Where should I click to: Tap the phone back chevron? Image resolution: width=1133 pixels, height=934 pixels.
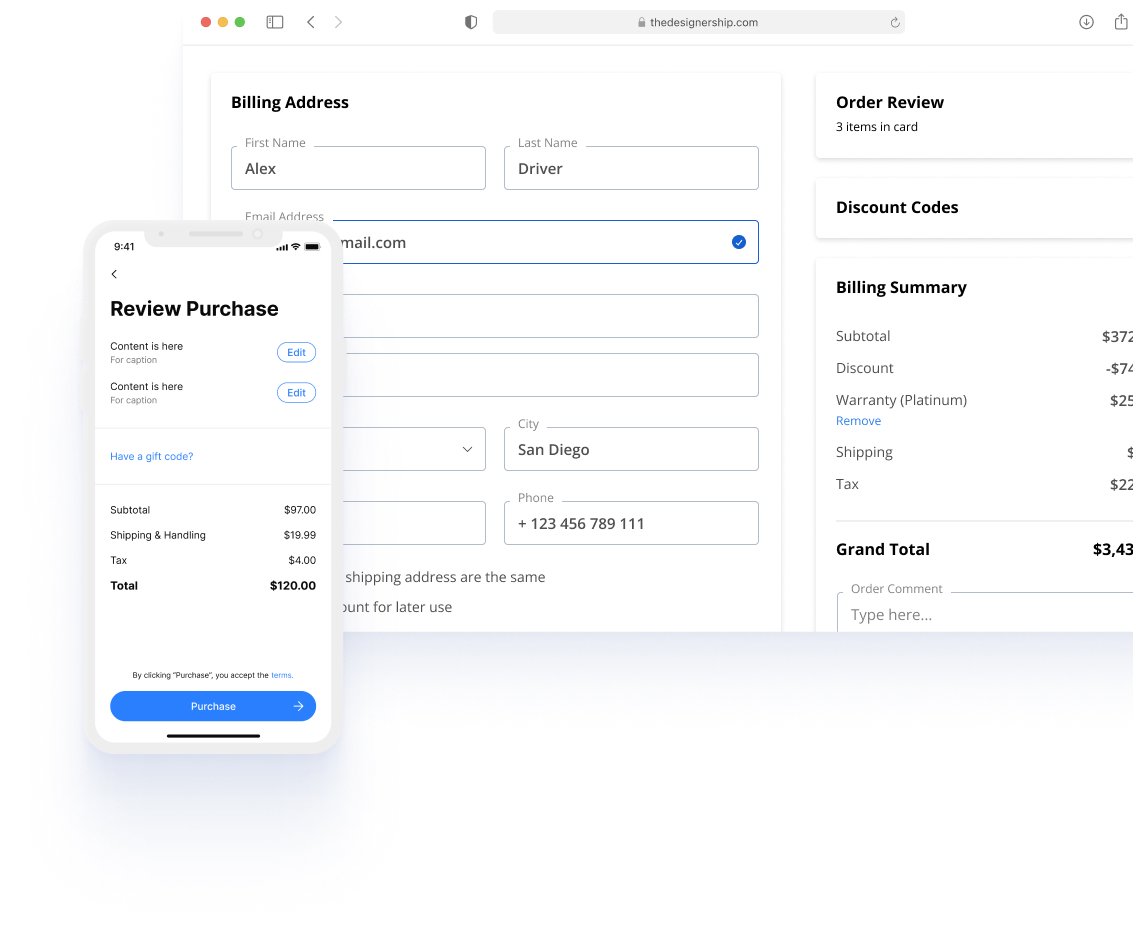[x=114, y=274]
